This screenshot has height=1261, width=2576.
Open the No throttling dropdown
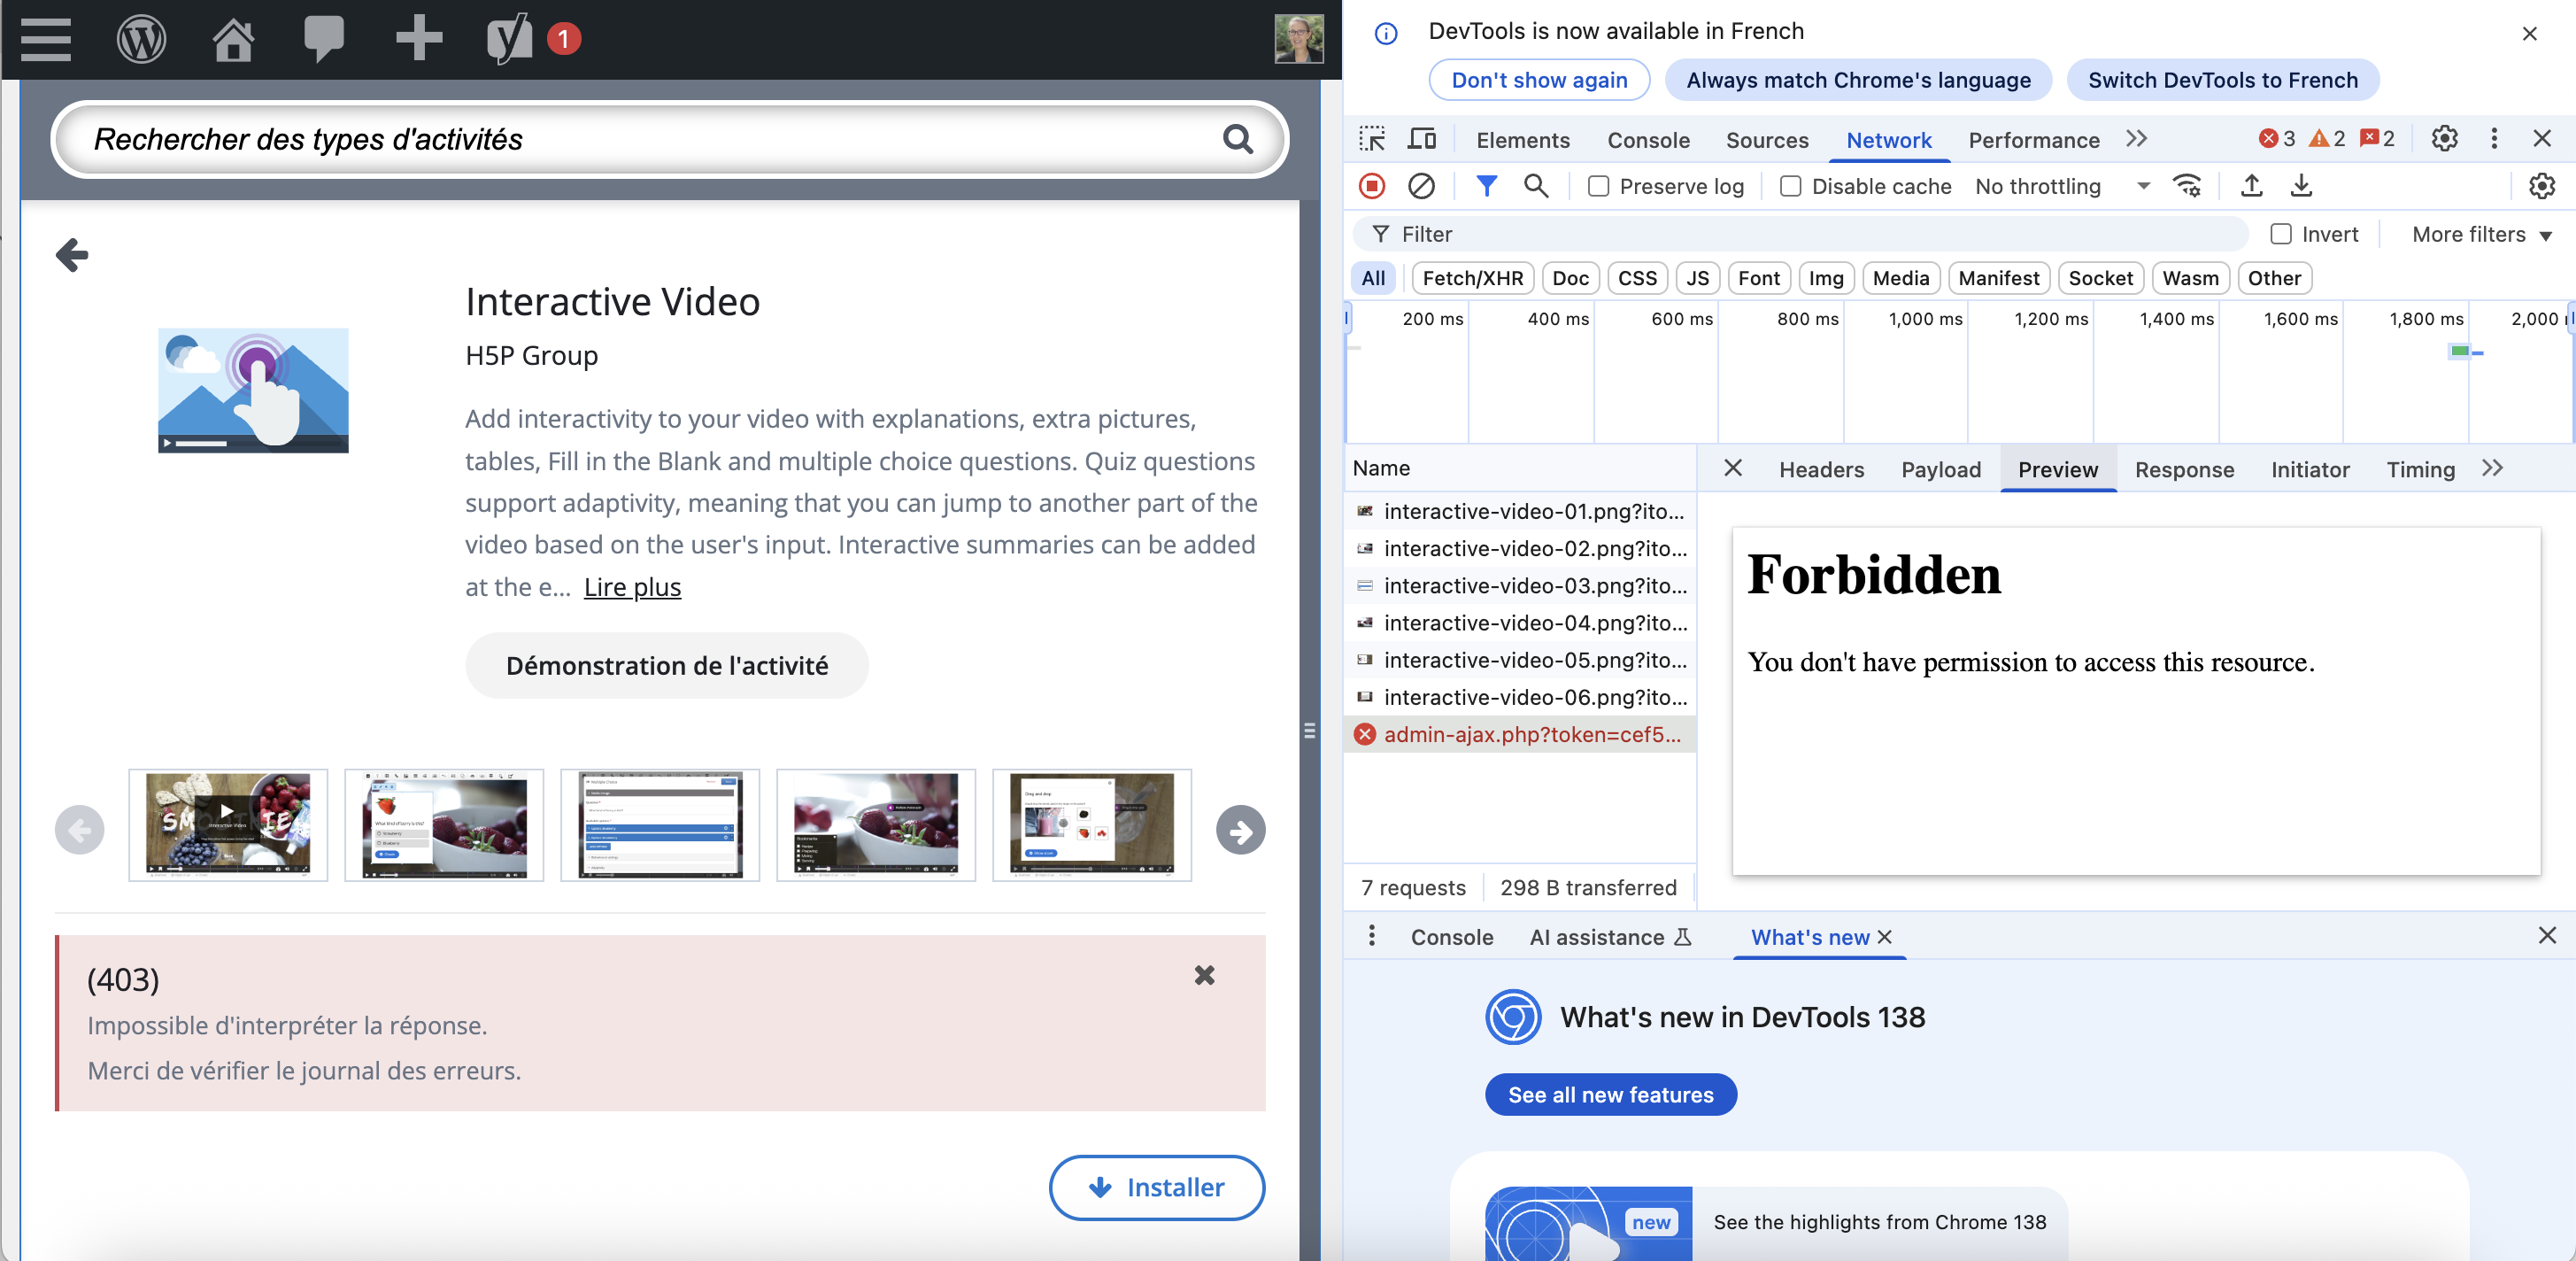click(x=2062, y=186)
